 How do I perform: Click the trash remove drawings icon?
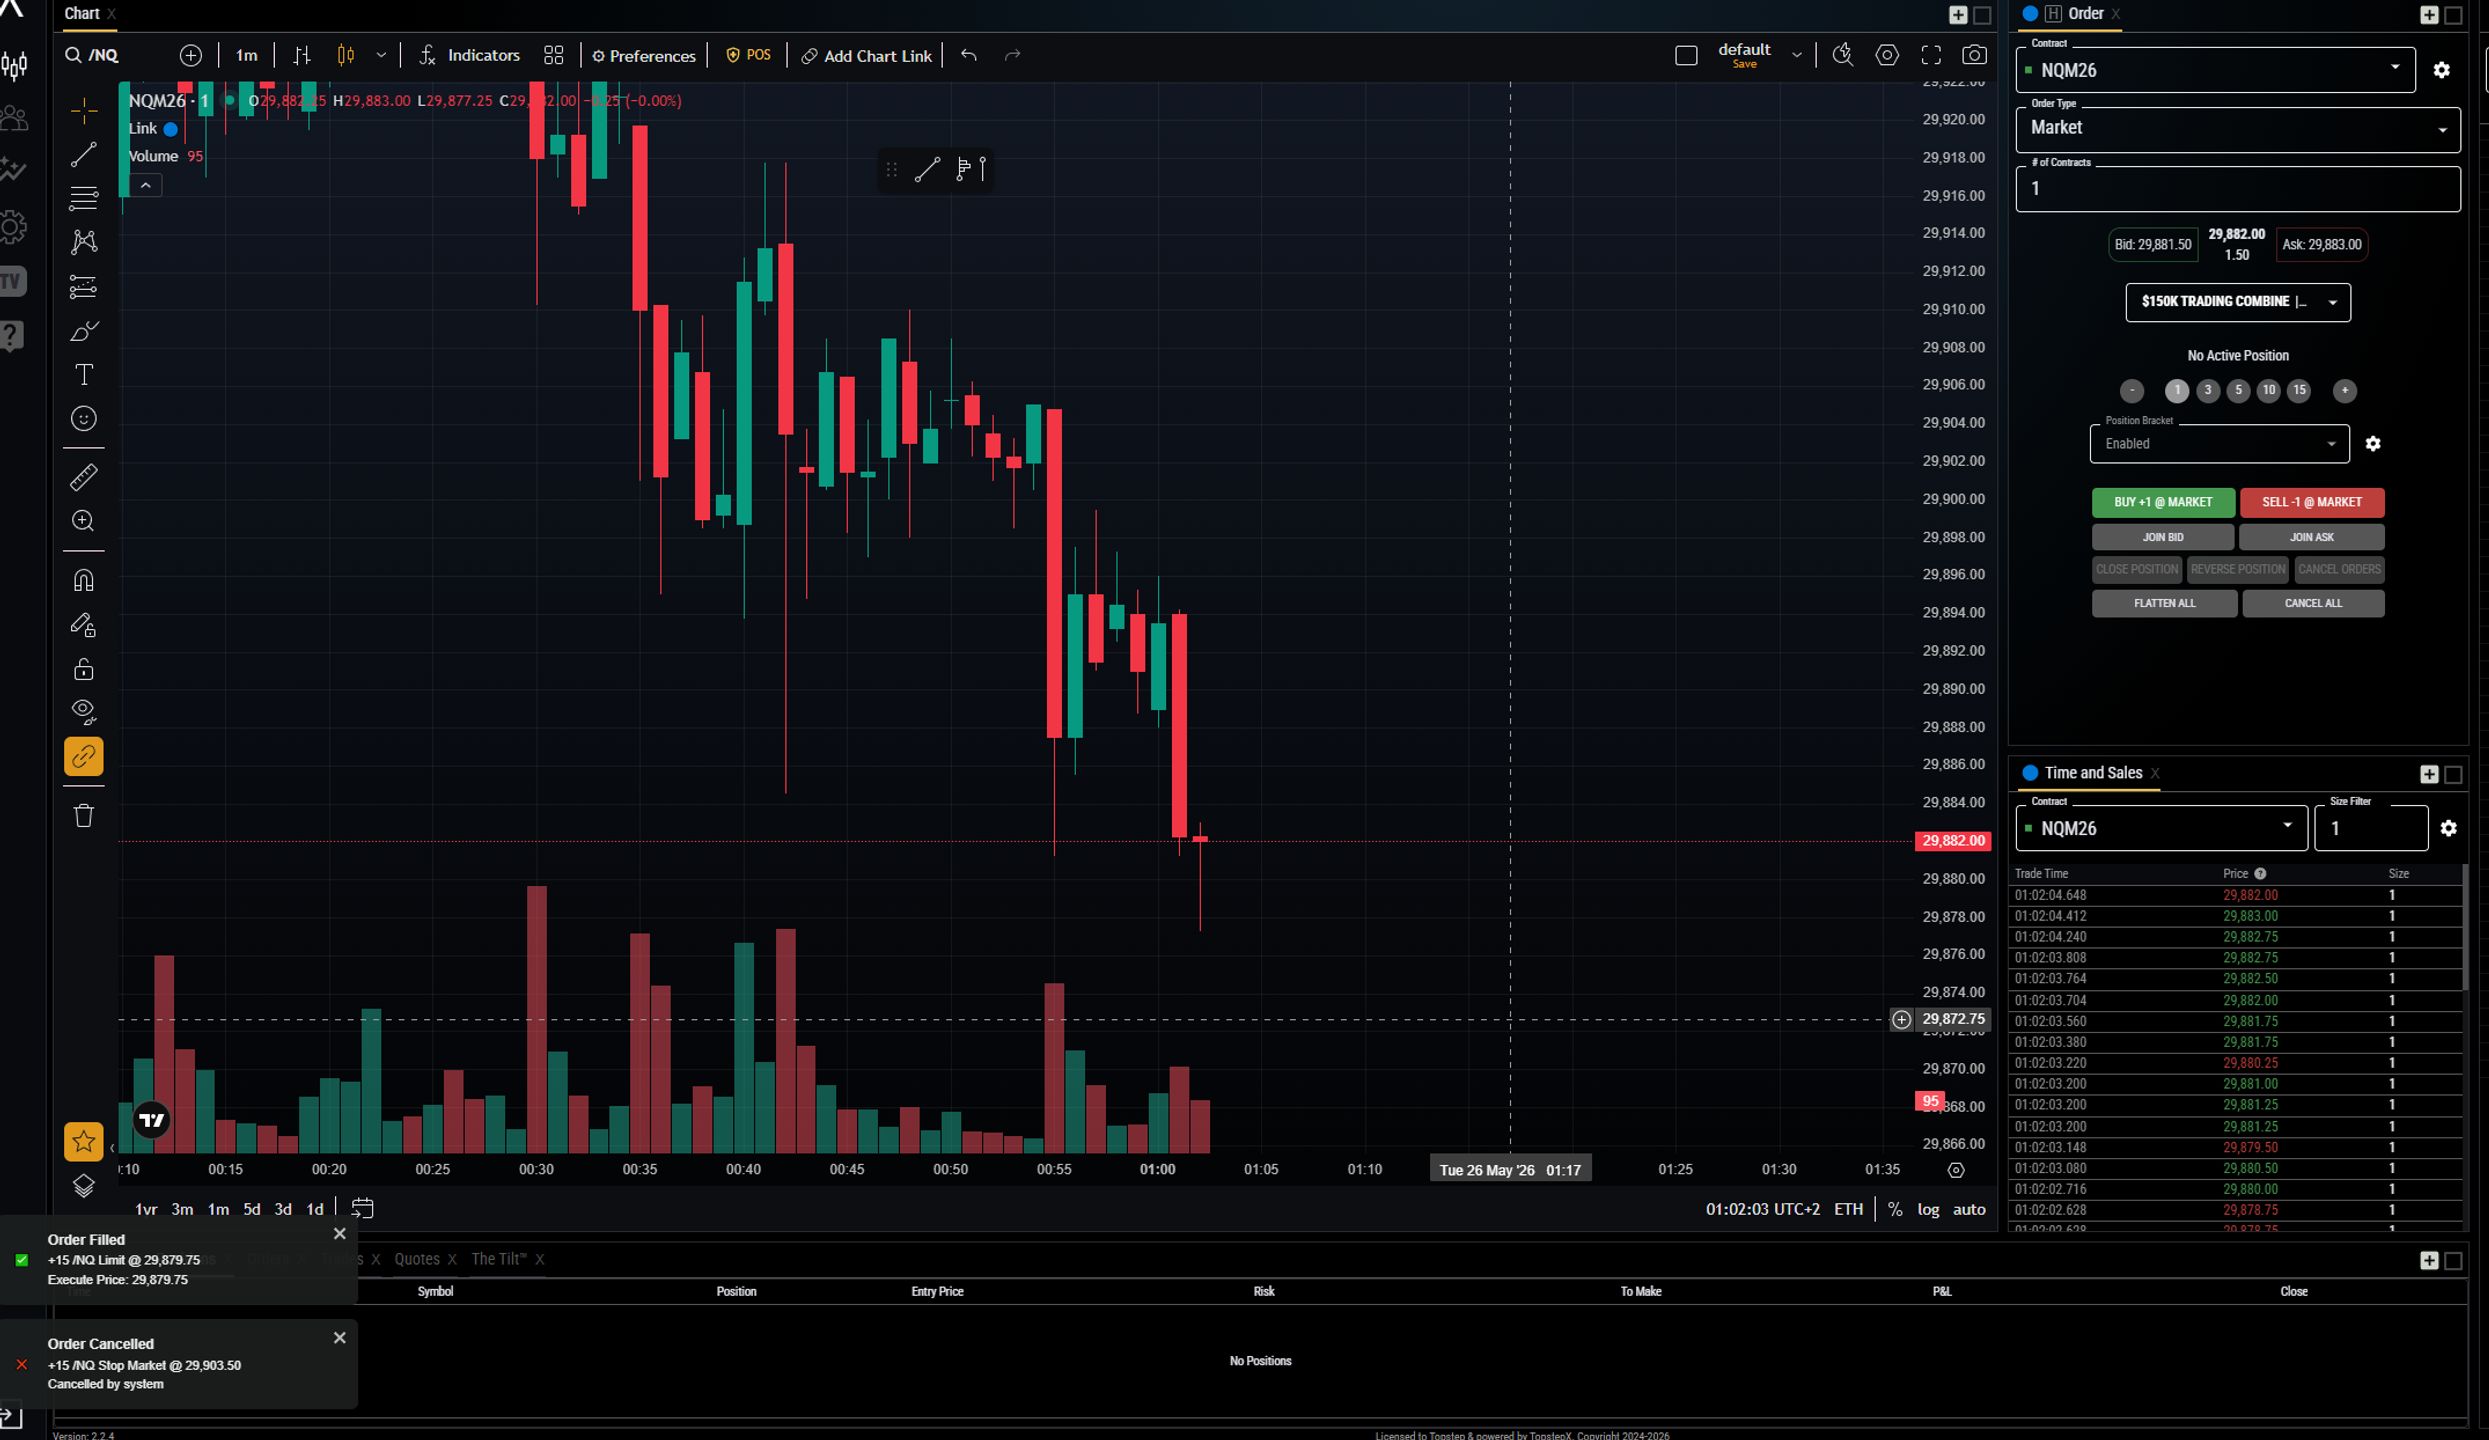(84, 815)
